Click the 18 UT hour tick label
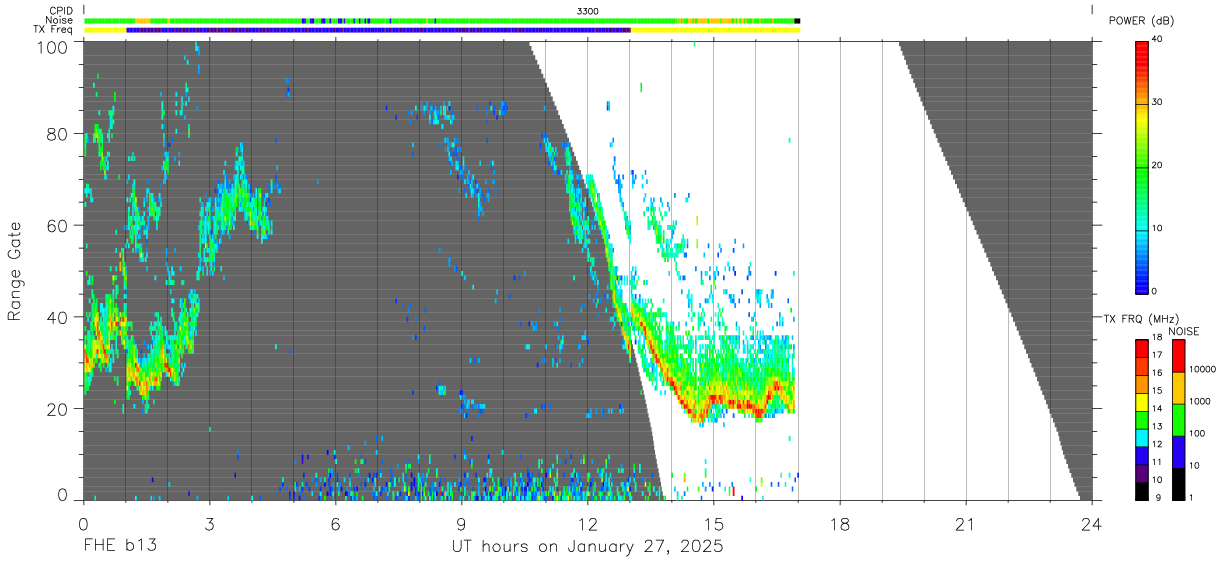Screen dimensions: 1228x567 [839, 523]
